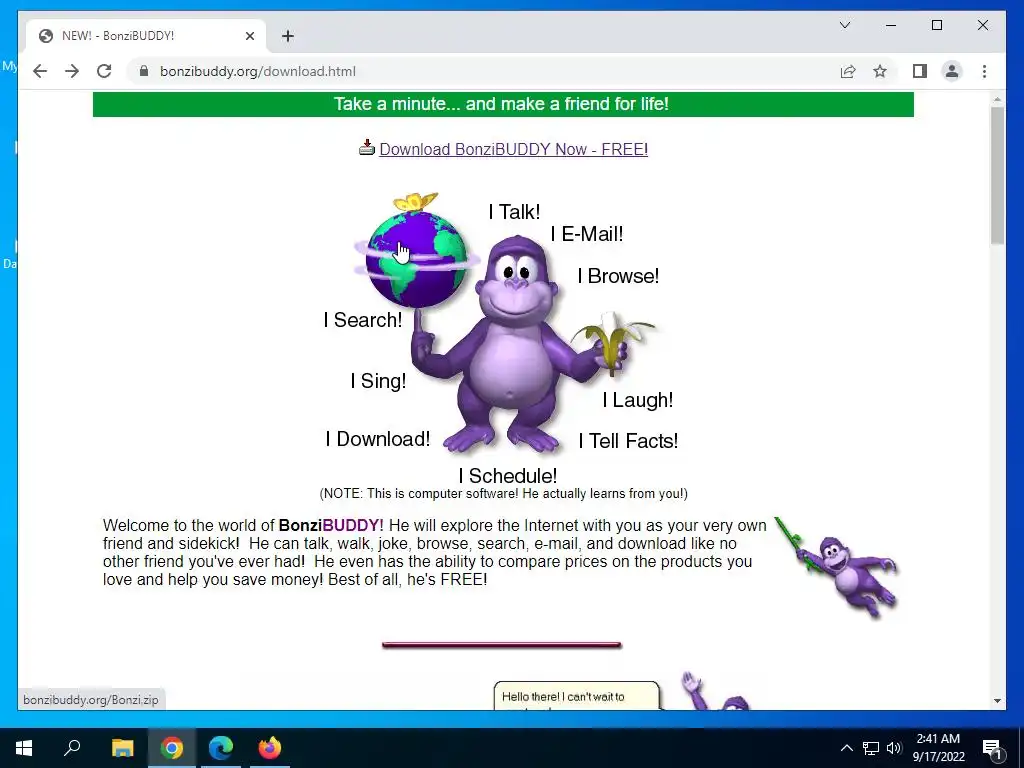The image size is (1024, 768).
Task: Launch Firefox from the taskbar
Action: click(270, 748)
